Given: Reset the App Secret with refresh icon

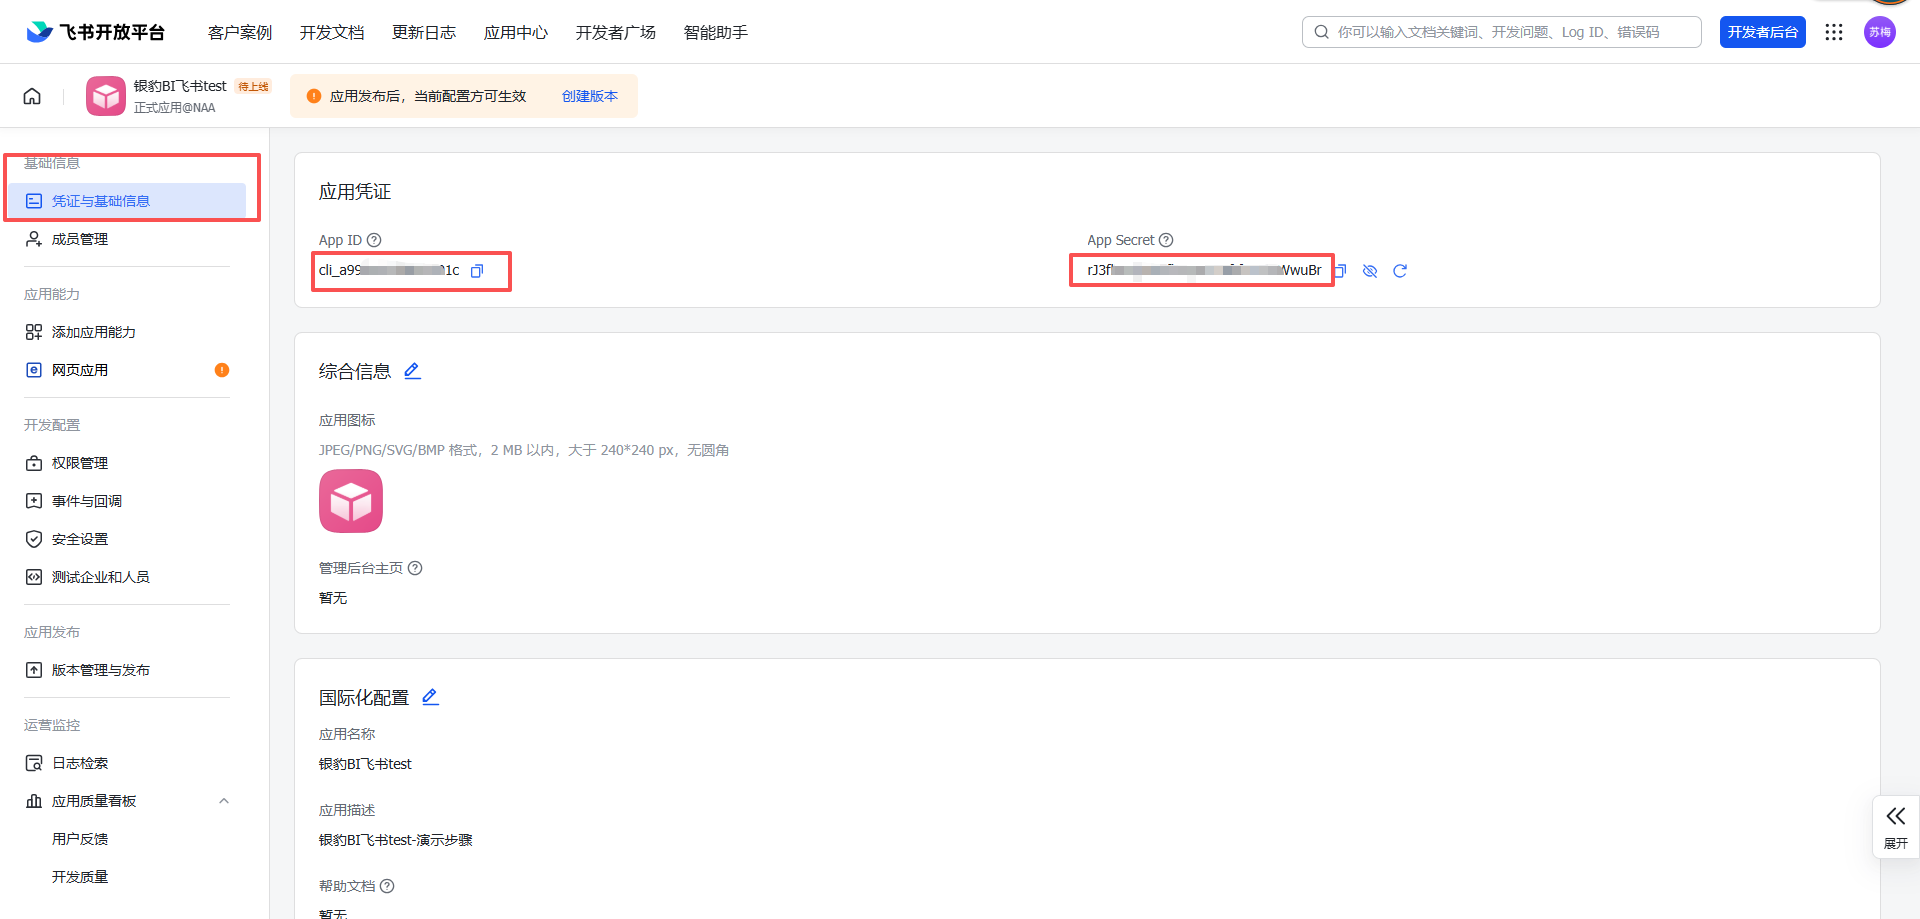Looking at the screenshot, I should 1400,271.
